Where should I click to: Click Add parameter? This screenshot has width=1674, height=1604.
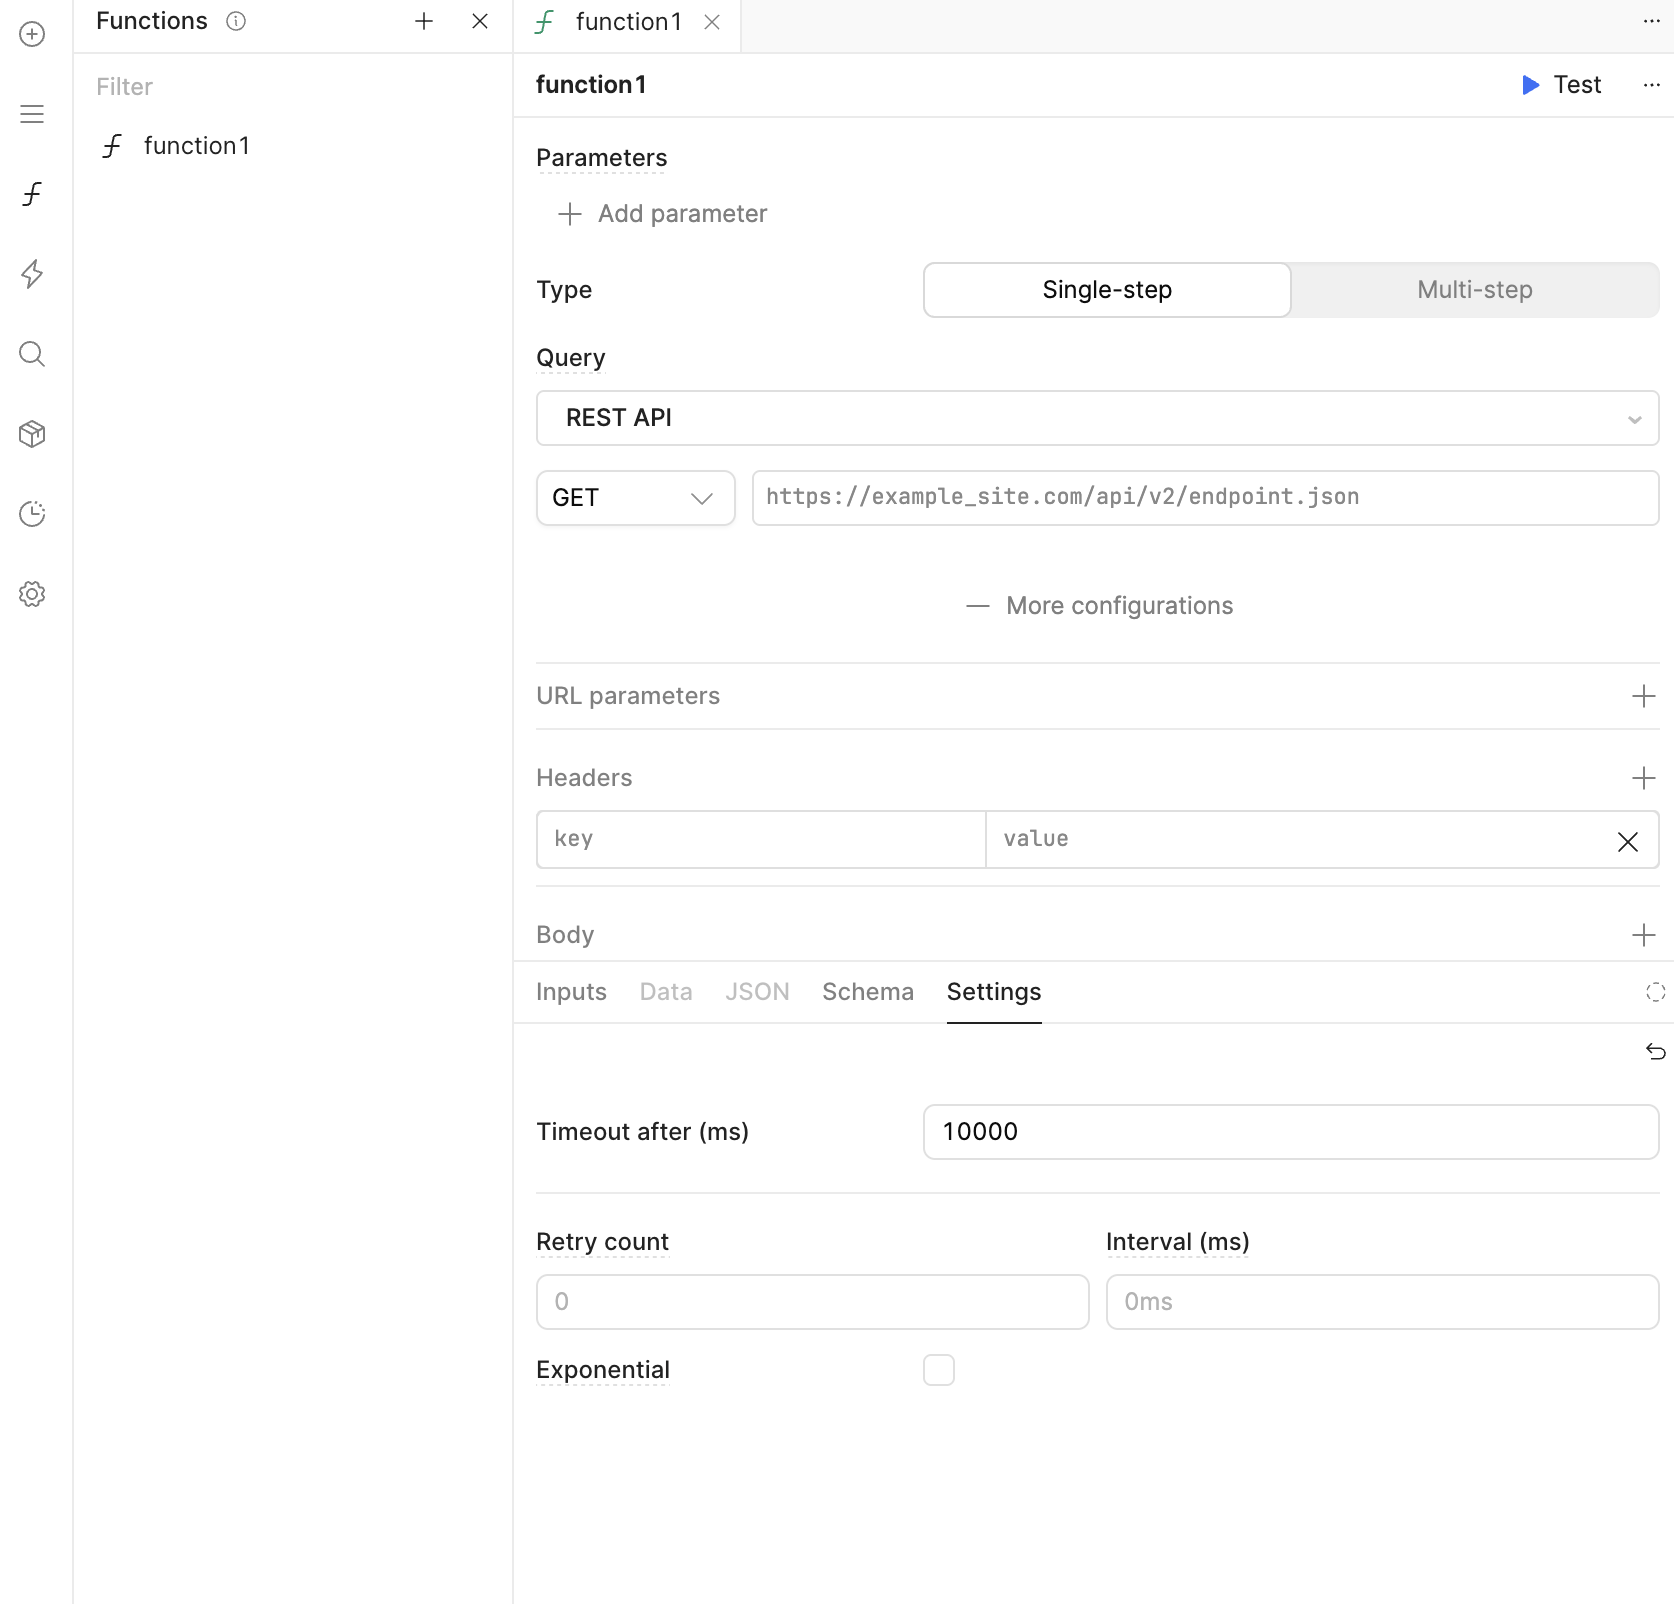664,214
